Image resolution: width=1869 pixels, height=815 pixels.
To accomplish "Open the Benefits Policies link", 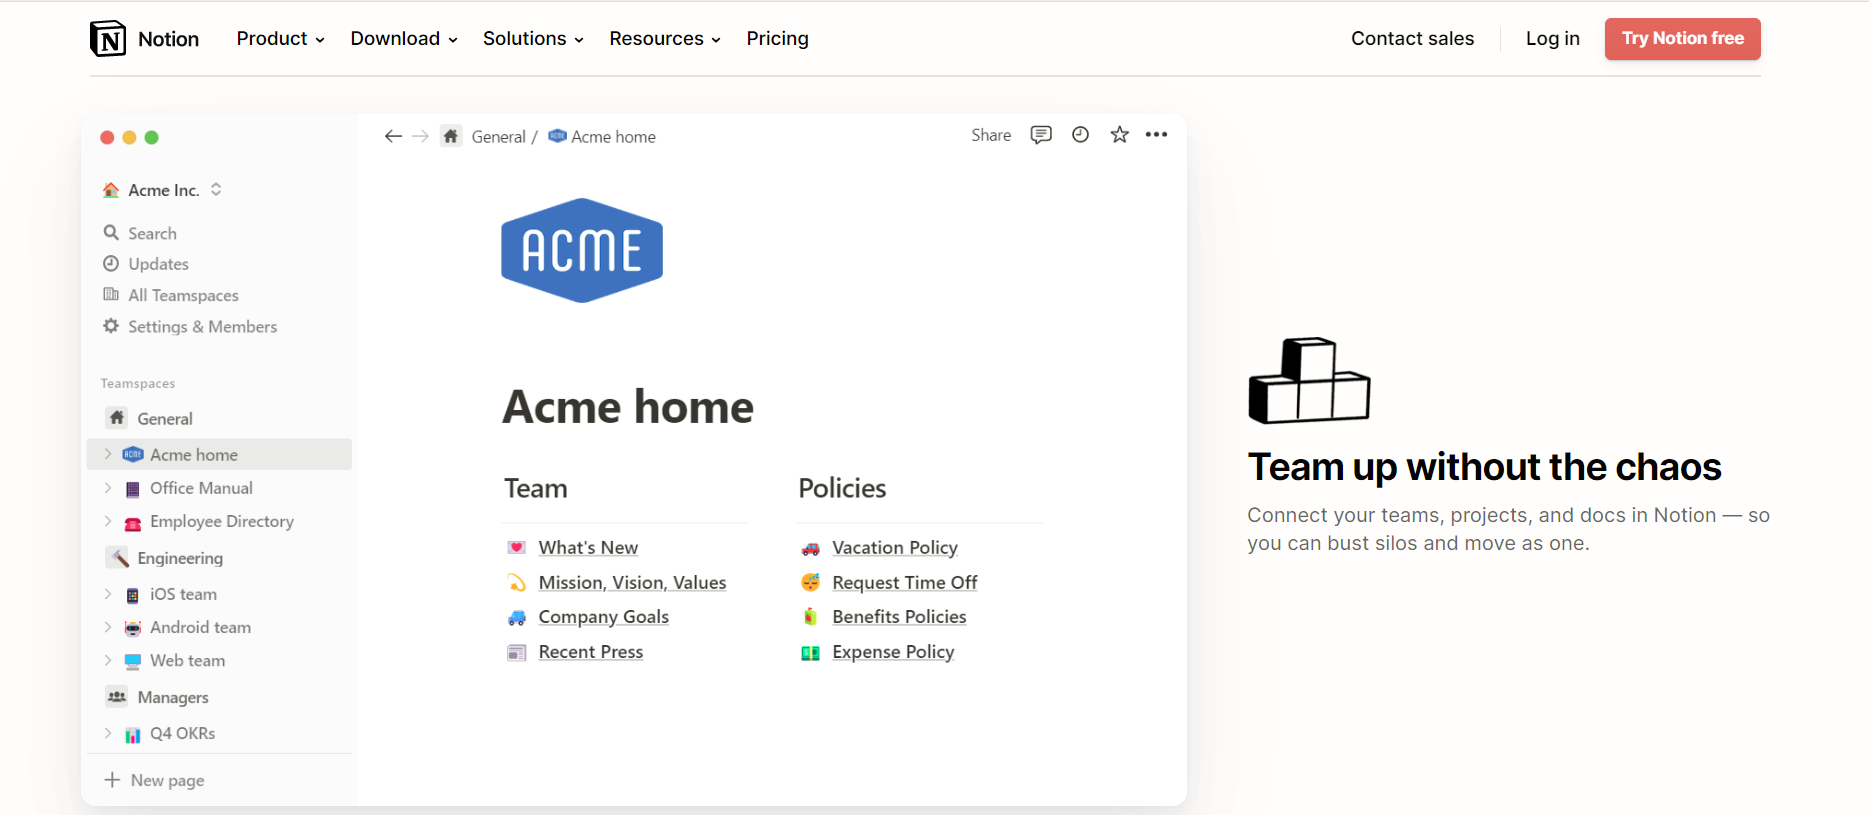I will [899, 617].
